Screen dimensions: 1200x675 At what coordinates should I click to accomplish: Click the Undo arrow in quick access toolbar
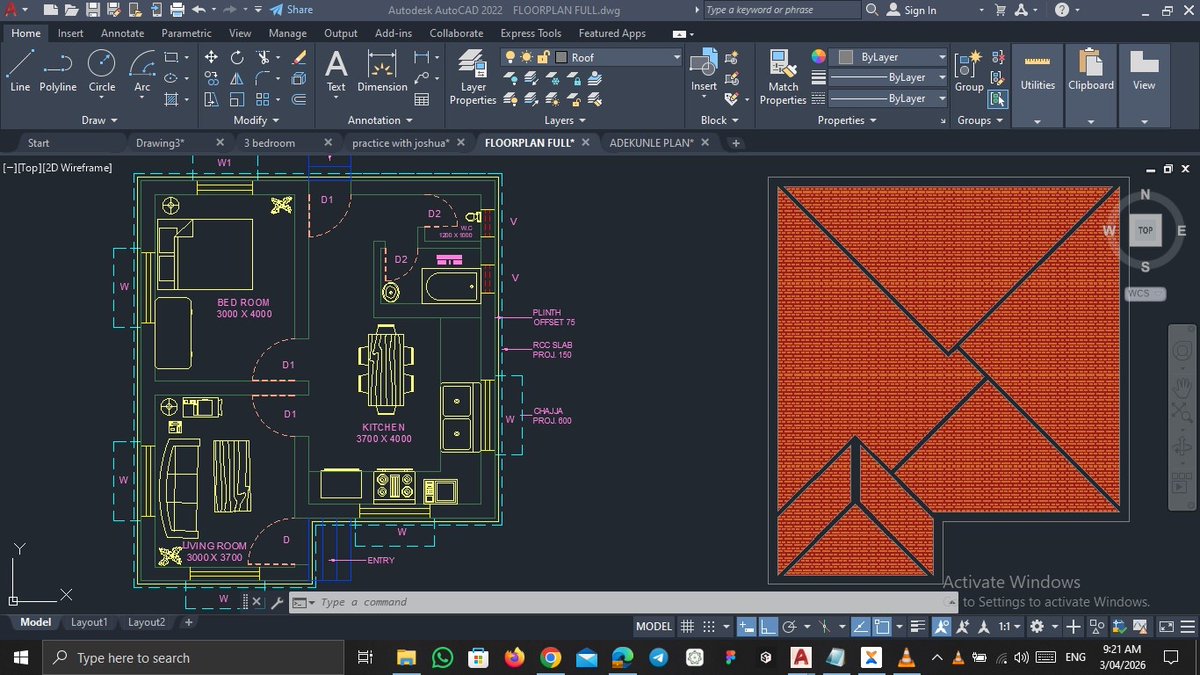click(x=199, y=10)
